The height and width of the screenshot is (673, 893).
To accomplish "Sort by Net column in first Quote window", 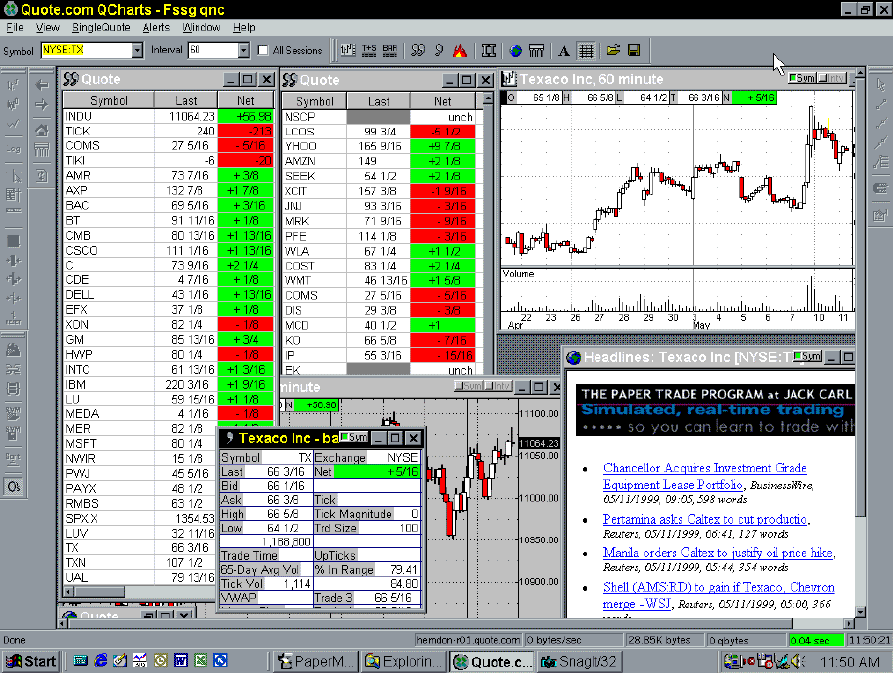I will click(245, 100).
